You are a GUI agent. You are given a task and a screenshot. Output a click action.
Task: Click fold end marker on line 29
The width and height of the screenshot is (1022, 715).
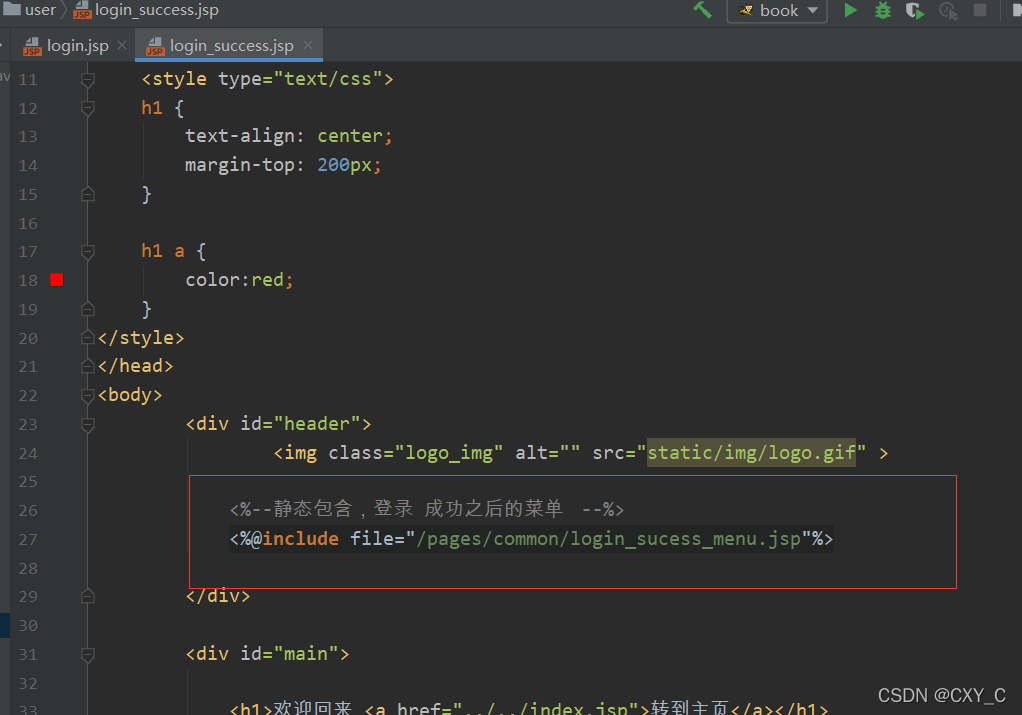[x=87, y=596]
